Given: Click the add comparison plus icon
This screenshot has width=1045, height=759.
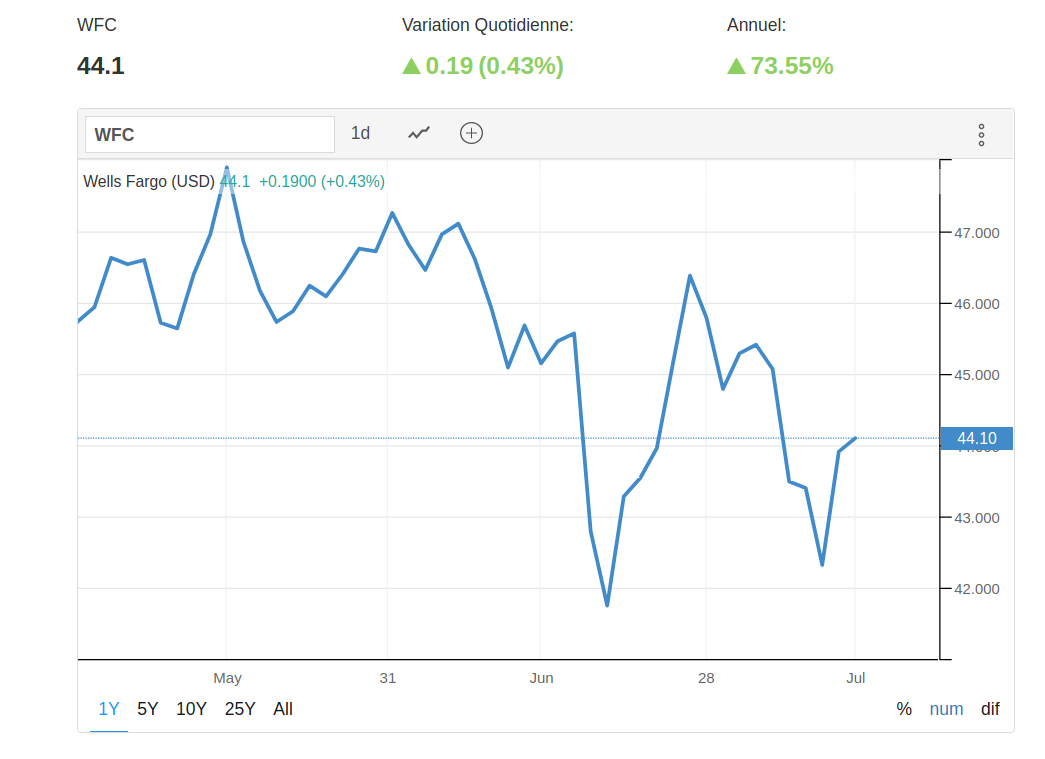Looking at the screenshot, I should pos(471,133).
